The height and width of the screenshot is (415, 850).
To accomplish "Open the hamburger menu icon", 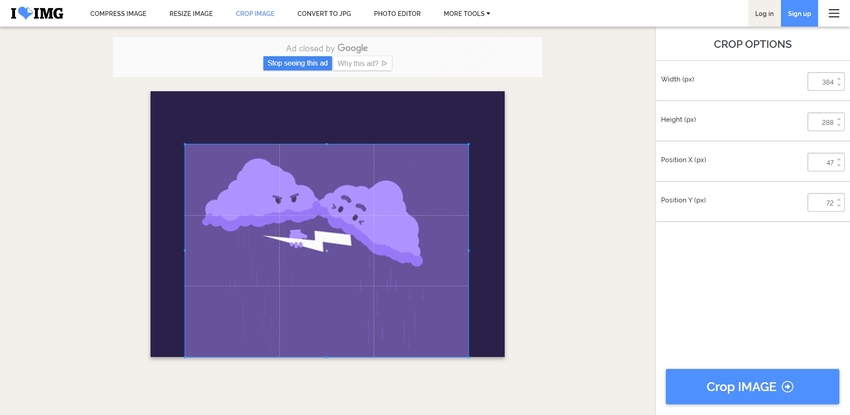I will [x=834, y=13].
